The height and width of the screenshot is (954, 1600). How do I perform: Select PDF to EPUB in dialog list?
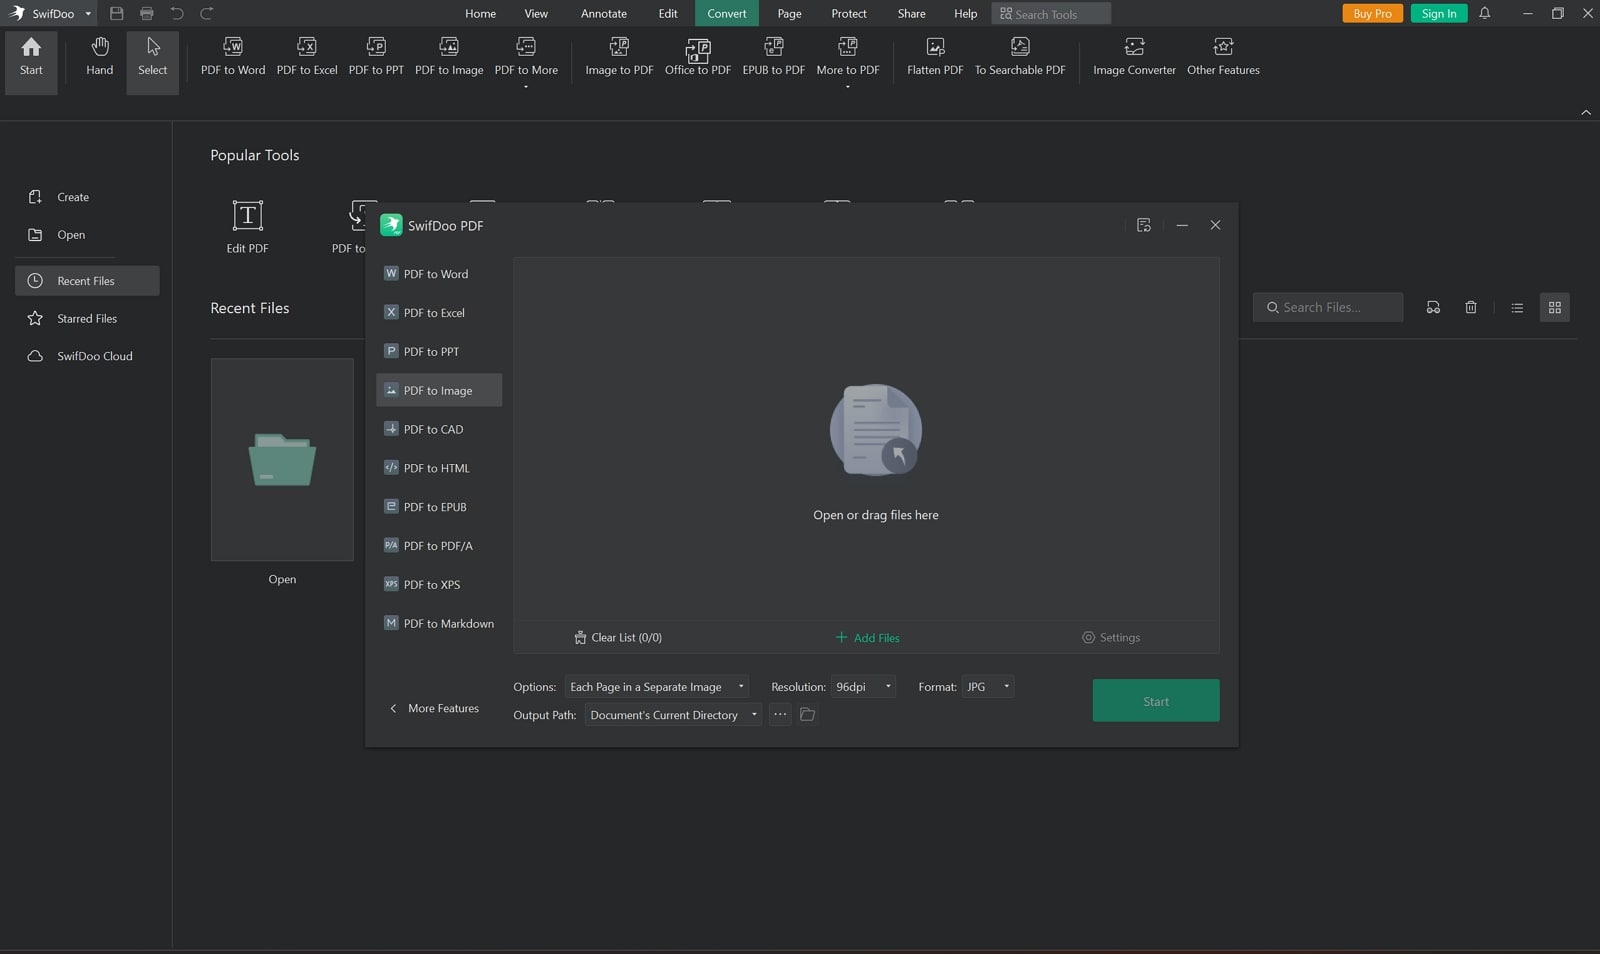click(439, 507)
